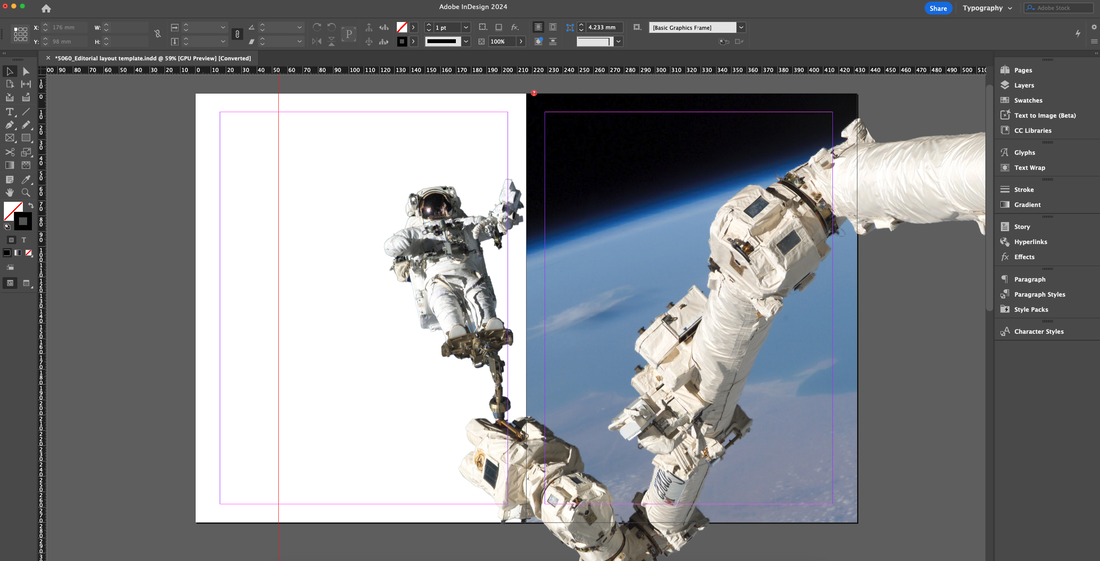Open the corner shape dropdown
1100x561 pixels.
click(x=619, y=41)
